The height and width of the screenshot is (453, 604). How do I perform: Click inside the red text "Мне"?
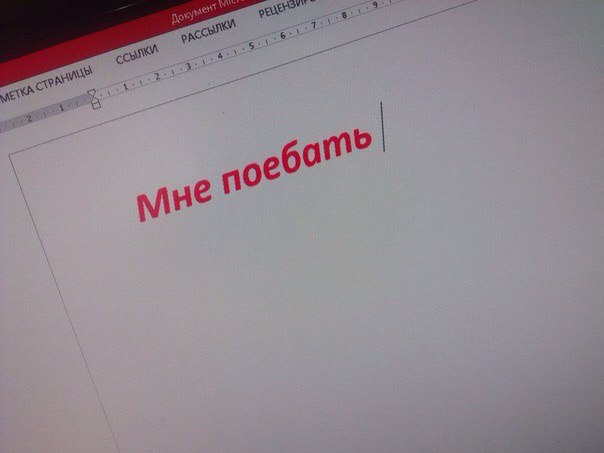click(x=174, y=200)
